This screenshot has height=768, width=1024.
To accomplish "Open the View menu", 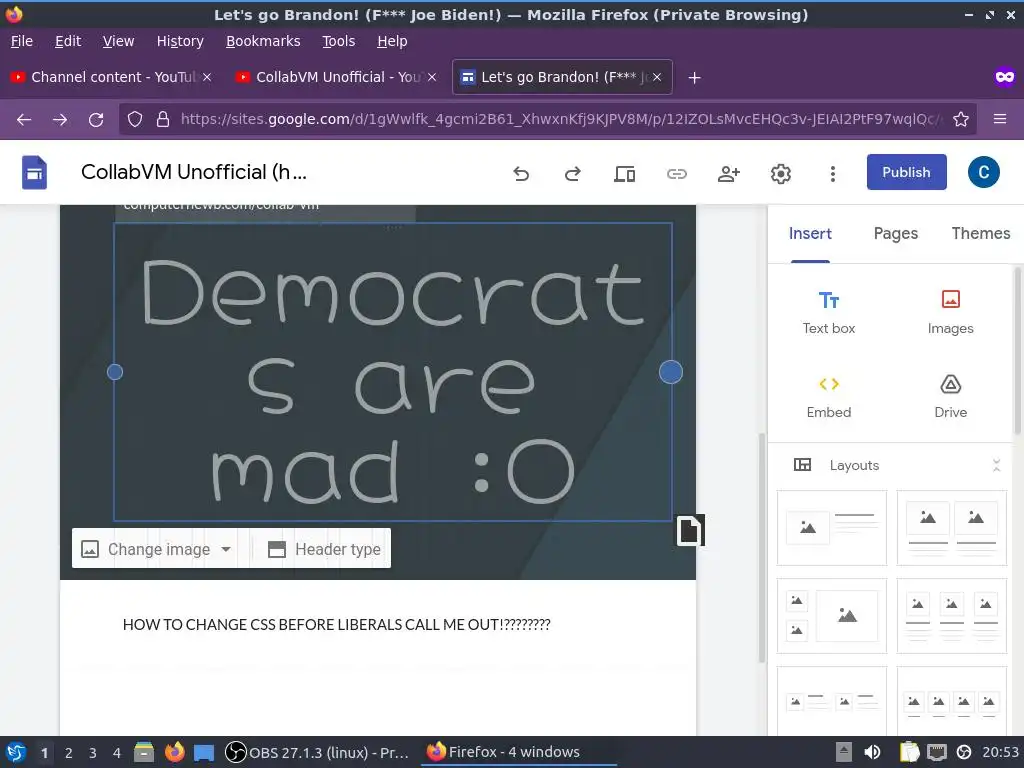I will (x=118, y=41).
